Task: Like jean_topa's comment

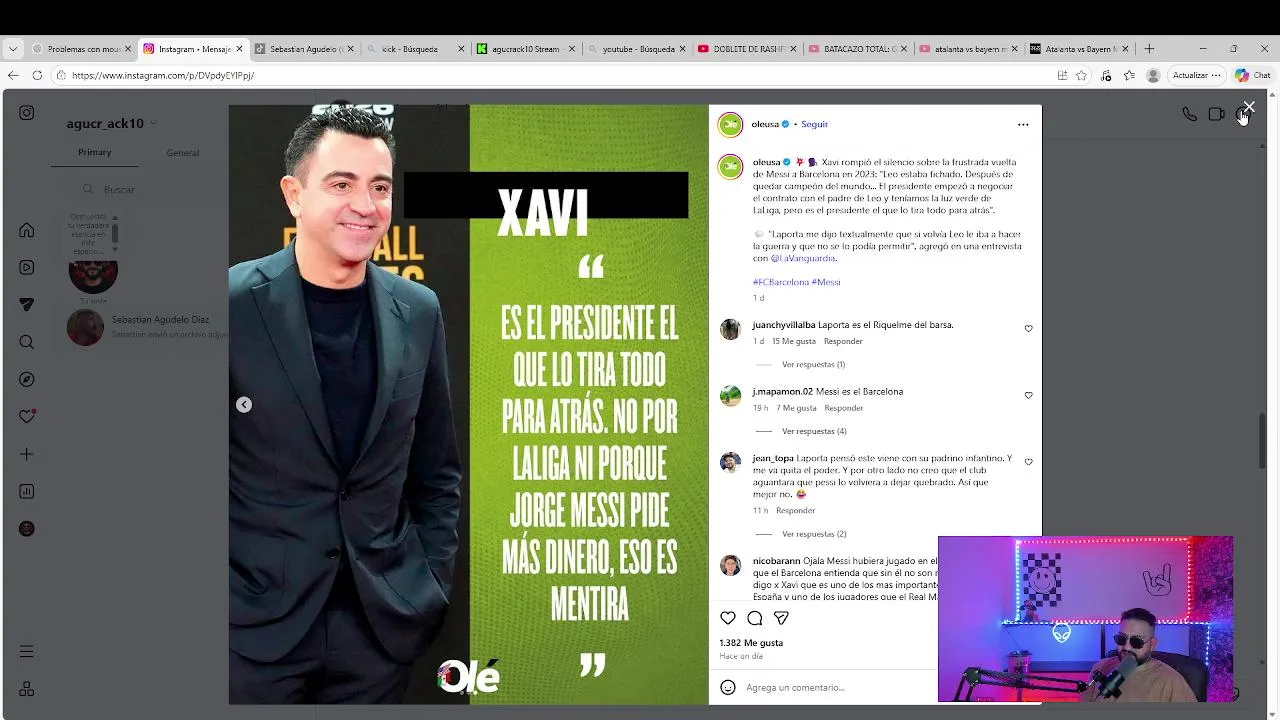Action: click(x=1028, y=462)
